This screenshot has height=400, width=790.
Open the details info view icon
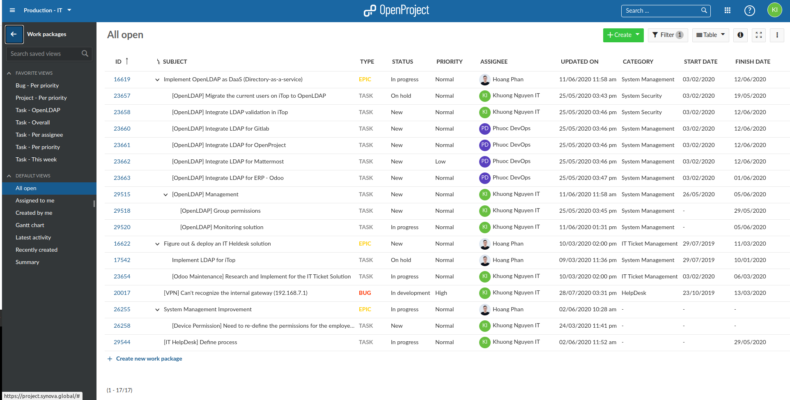click(x=741, y=35)
